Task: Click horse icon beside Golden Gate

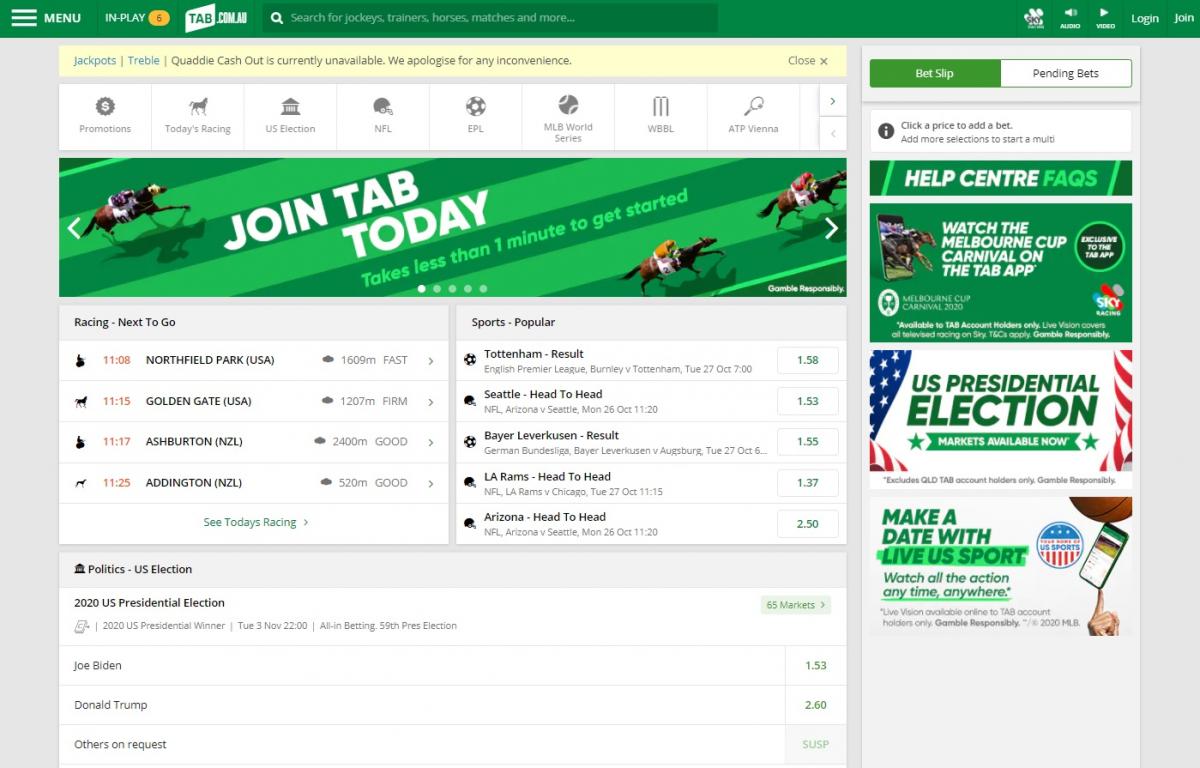Action: tap(80, 401)
